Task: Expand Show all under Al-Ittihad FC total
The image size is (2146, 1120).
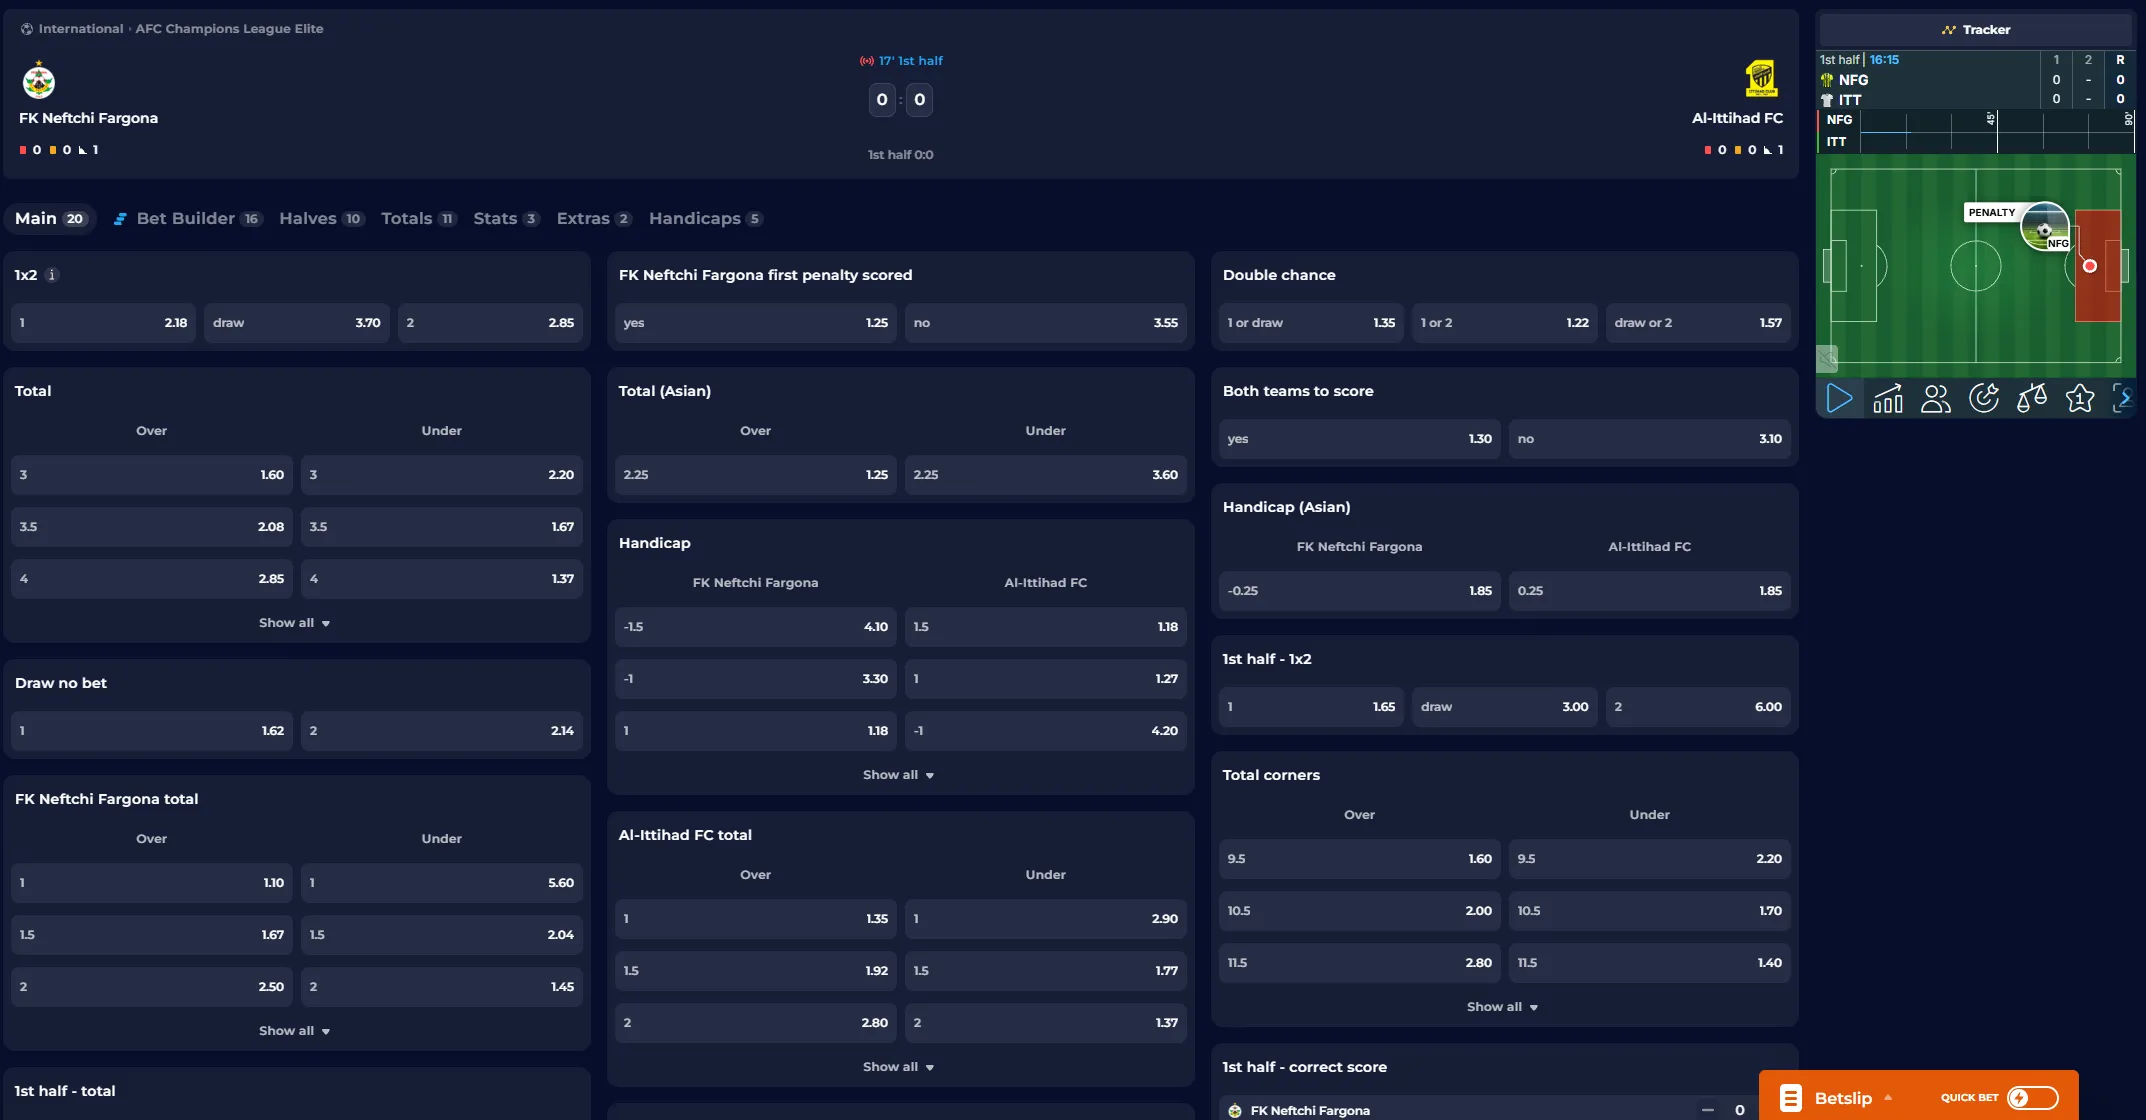Action: click(x=899, y=1067)
